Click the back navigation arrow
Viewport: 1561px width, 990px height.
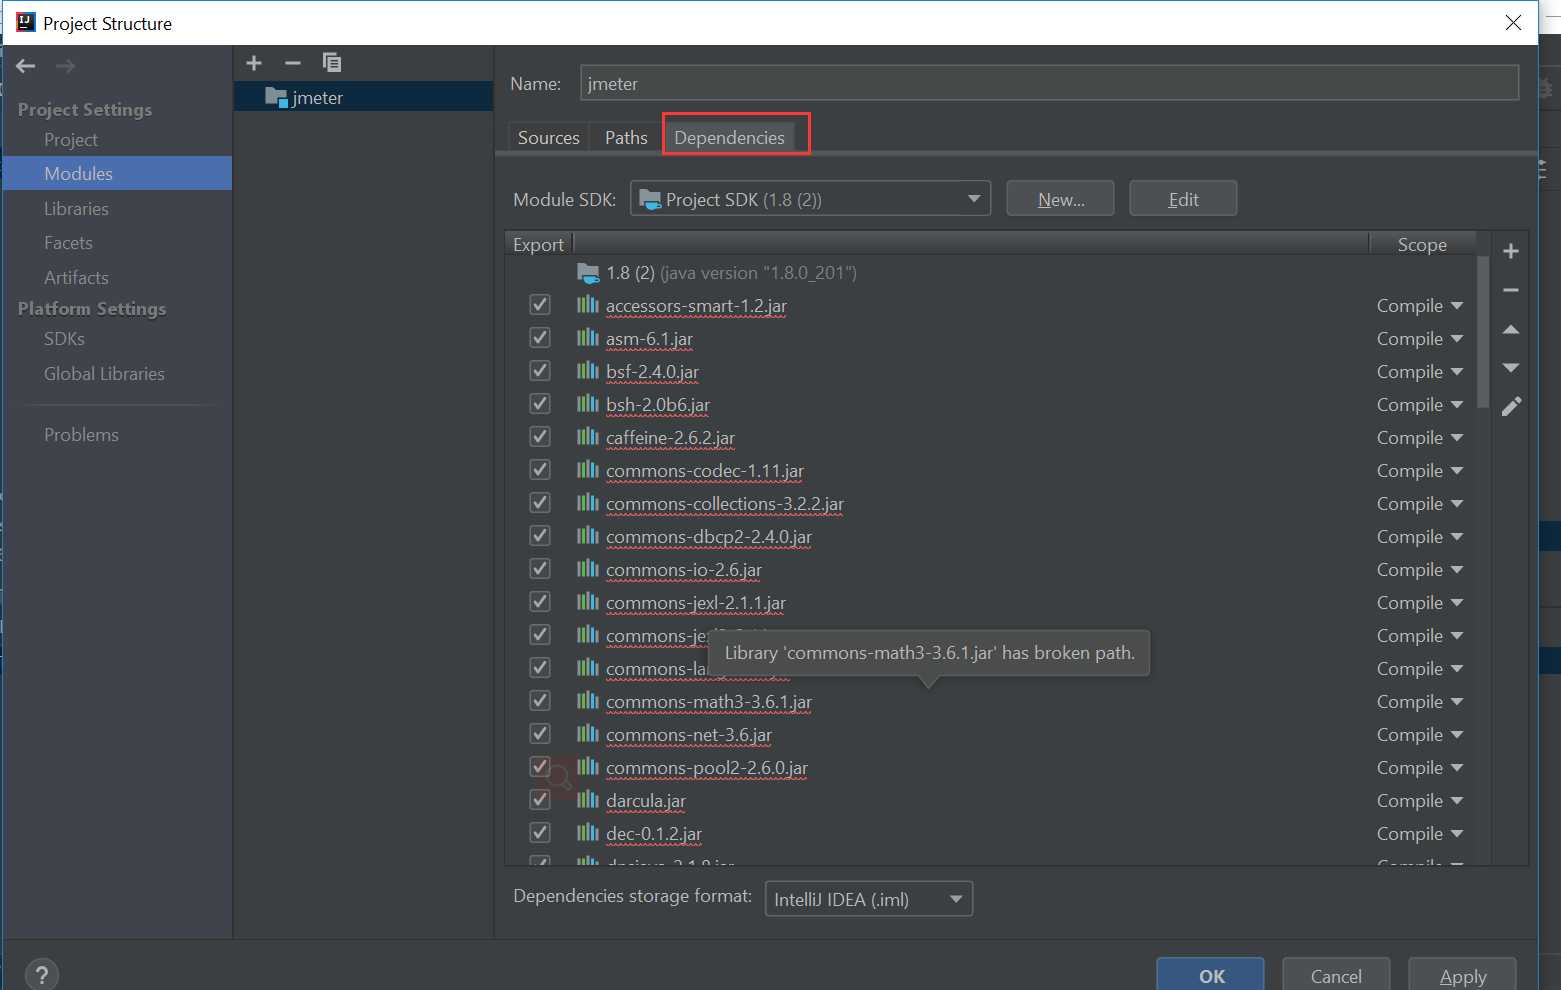tap(26, 66)
